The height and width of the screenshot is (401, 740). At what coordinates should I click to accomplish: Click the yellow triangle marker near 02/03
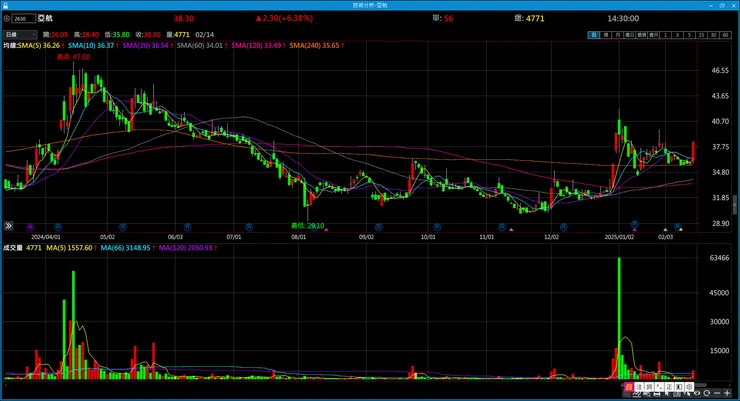coord(681,230)
